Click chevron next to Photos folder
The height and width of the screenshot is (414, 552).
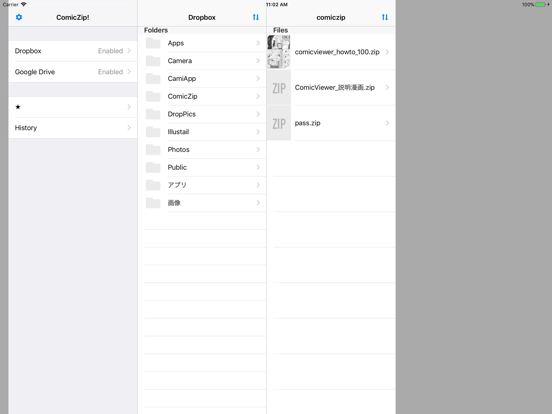click(258, 150)
